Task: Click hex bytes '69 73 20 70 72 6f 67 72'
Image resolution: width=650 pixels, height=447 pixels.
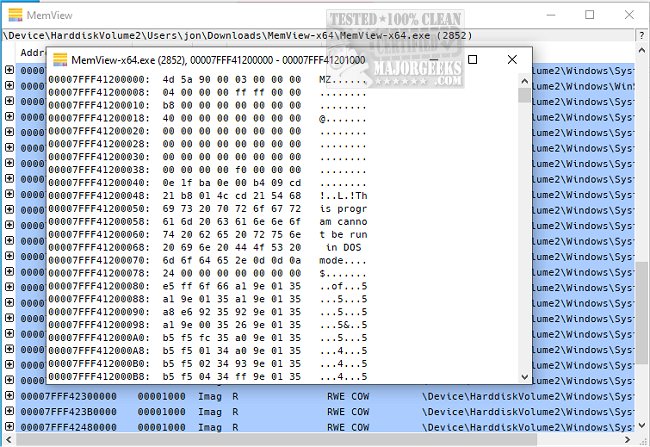Action: coord(232,209)
